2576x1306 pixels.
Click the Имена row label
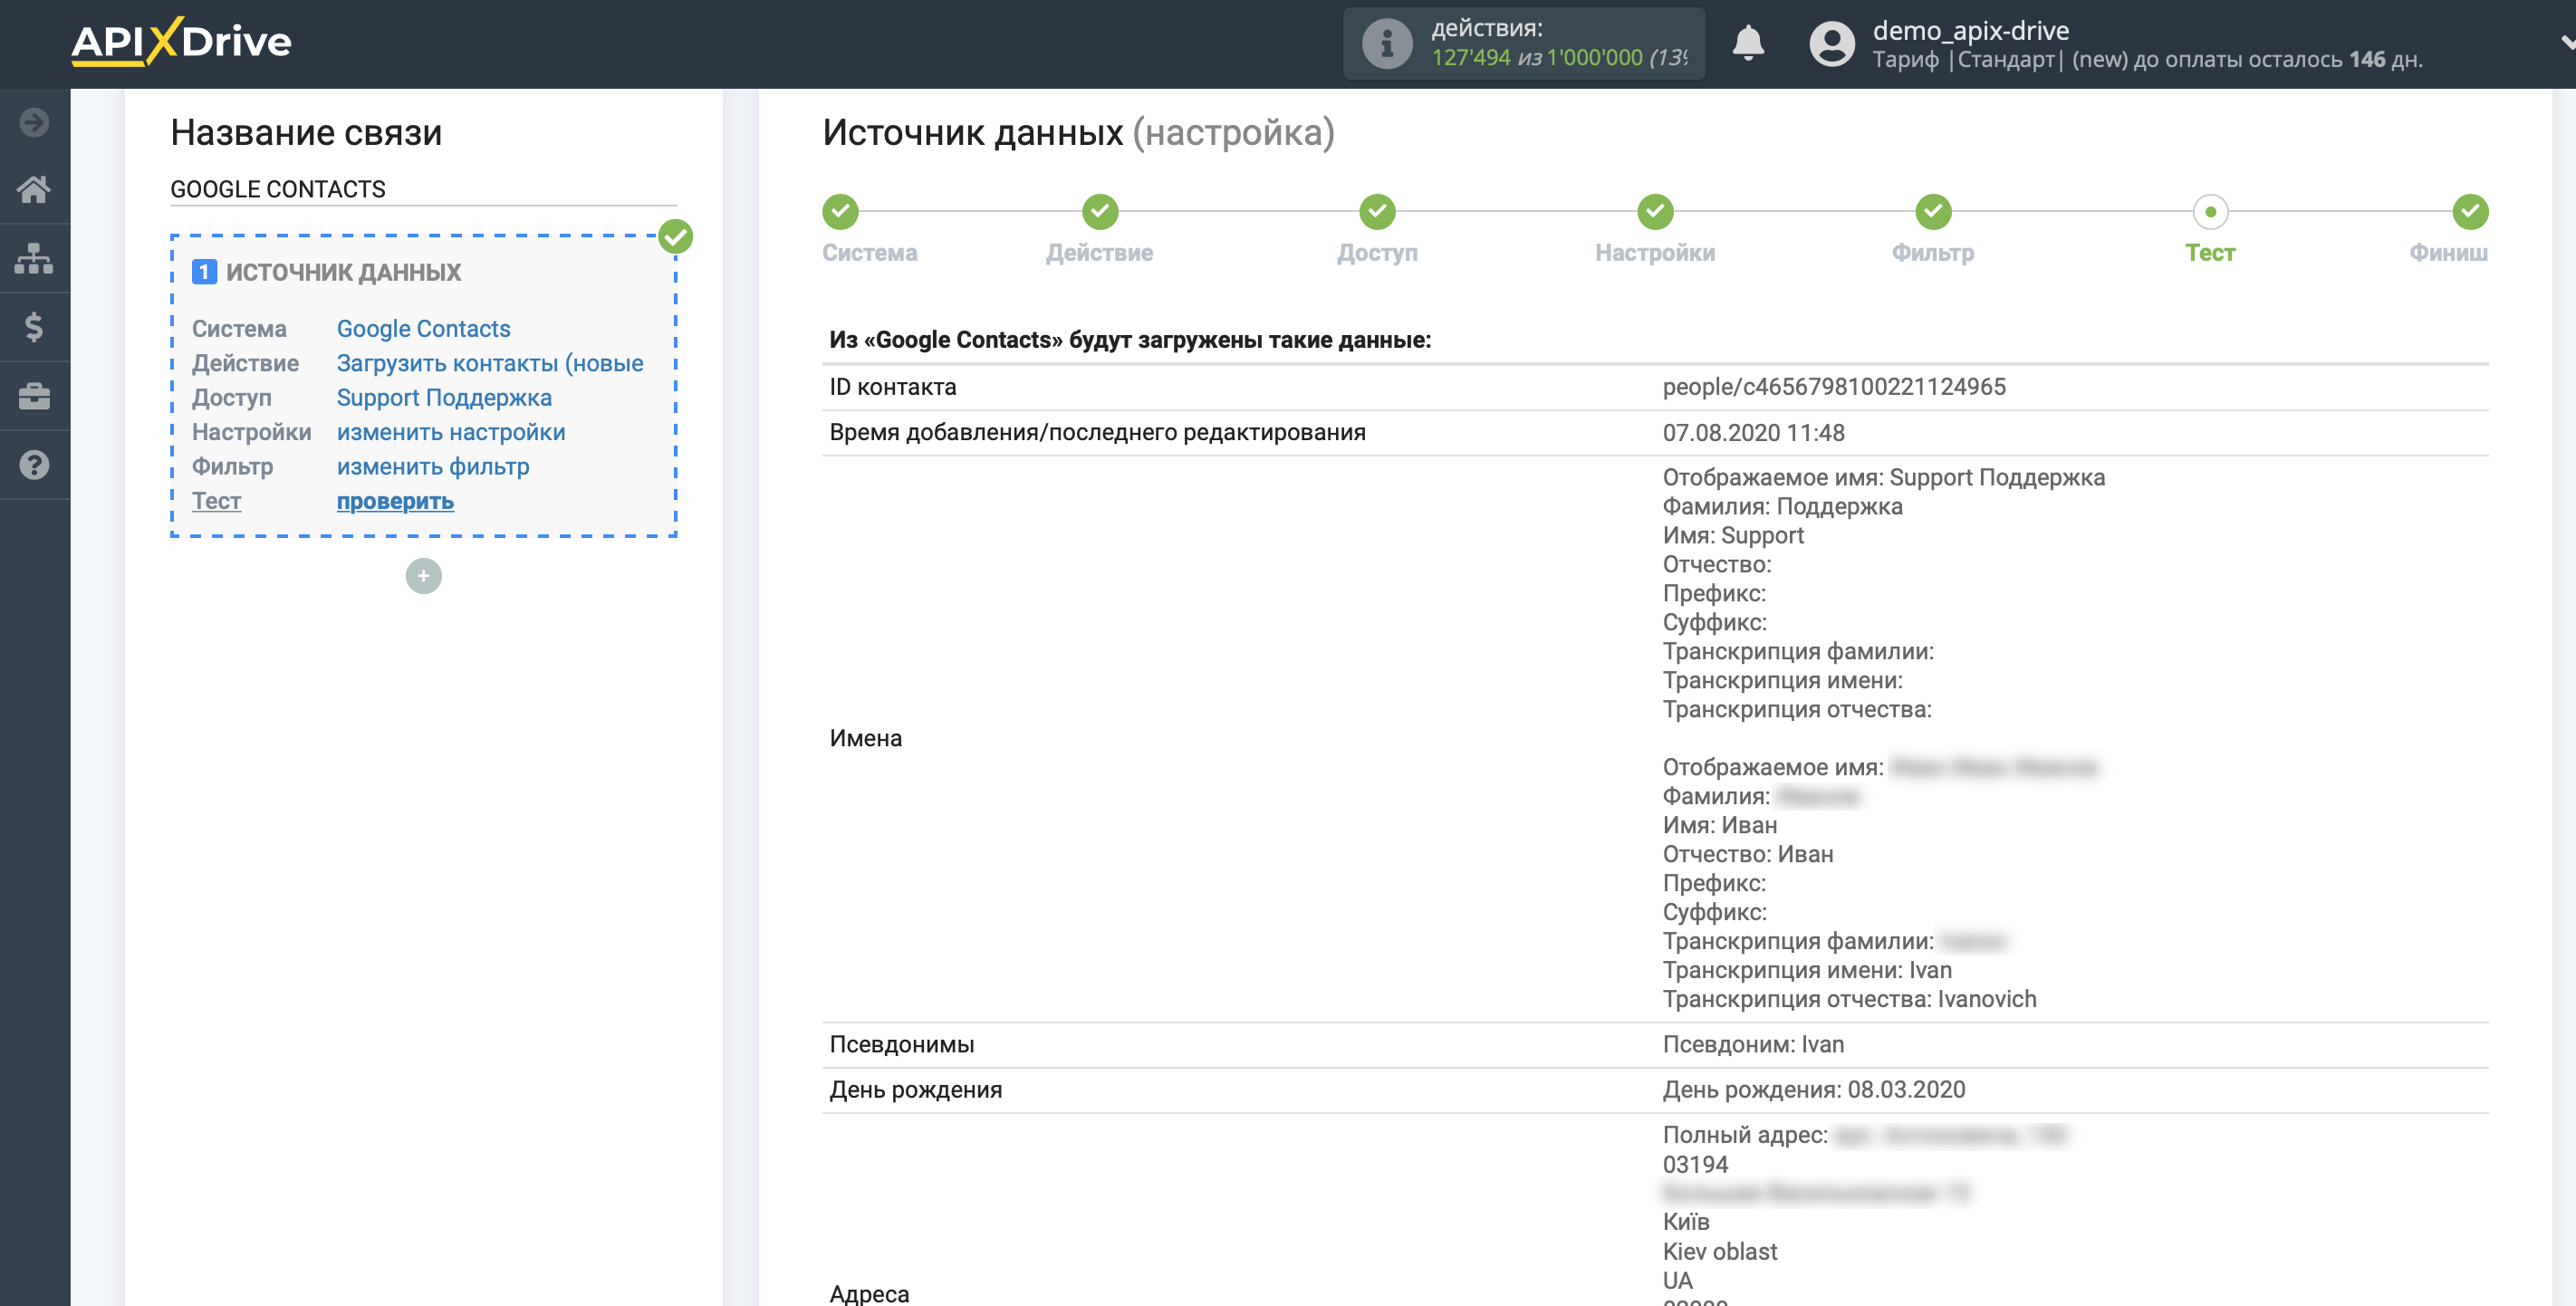pos(865,738)
